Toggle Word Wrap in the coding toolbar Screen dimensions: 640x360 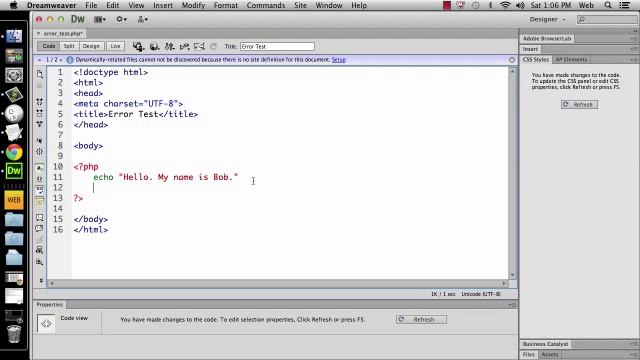[40, 189]
